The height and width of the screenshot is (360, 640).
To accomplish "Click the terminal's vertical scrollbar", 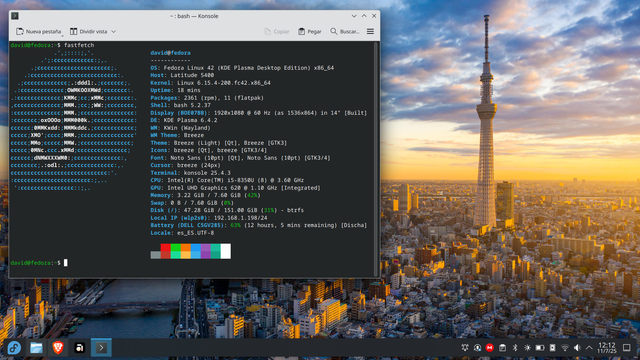I will coord(376,159).
